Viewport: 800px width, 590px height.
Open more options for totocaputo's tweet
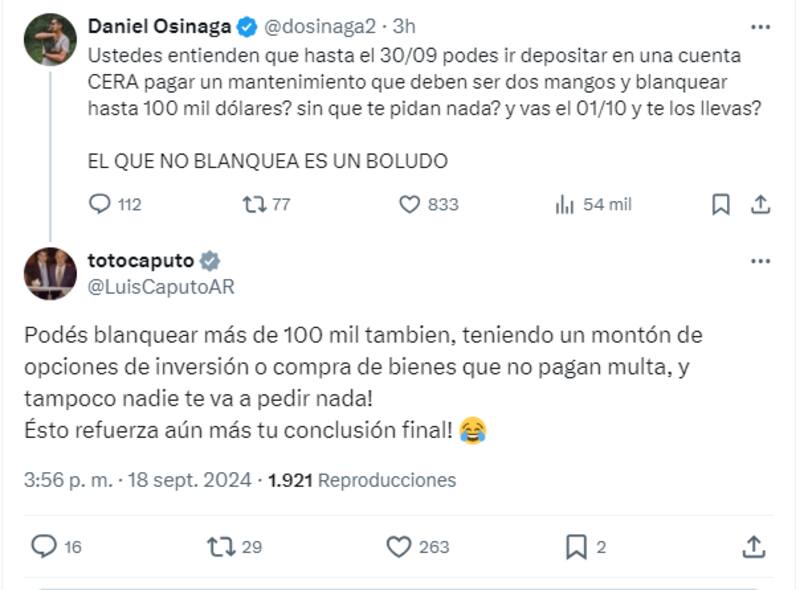coord(760,261)
